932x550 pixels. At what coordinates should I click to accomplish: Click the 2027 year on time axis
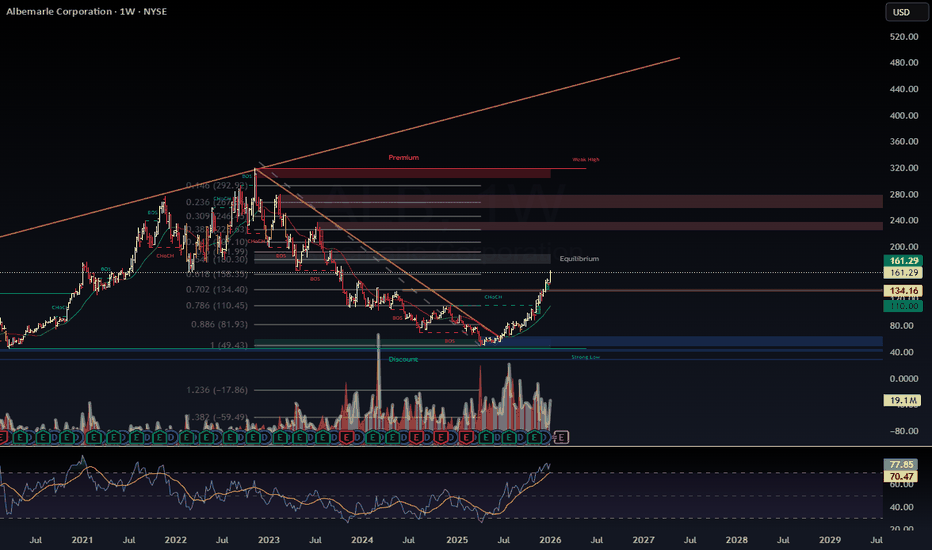(x=644, y=540)
